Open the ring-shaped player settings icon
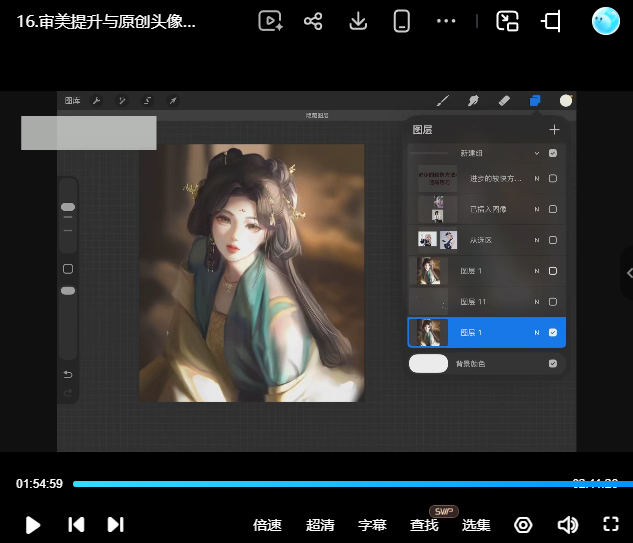The image size is (633, 543). [523, 525]
